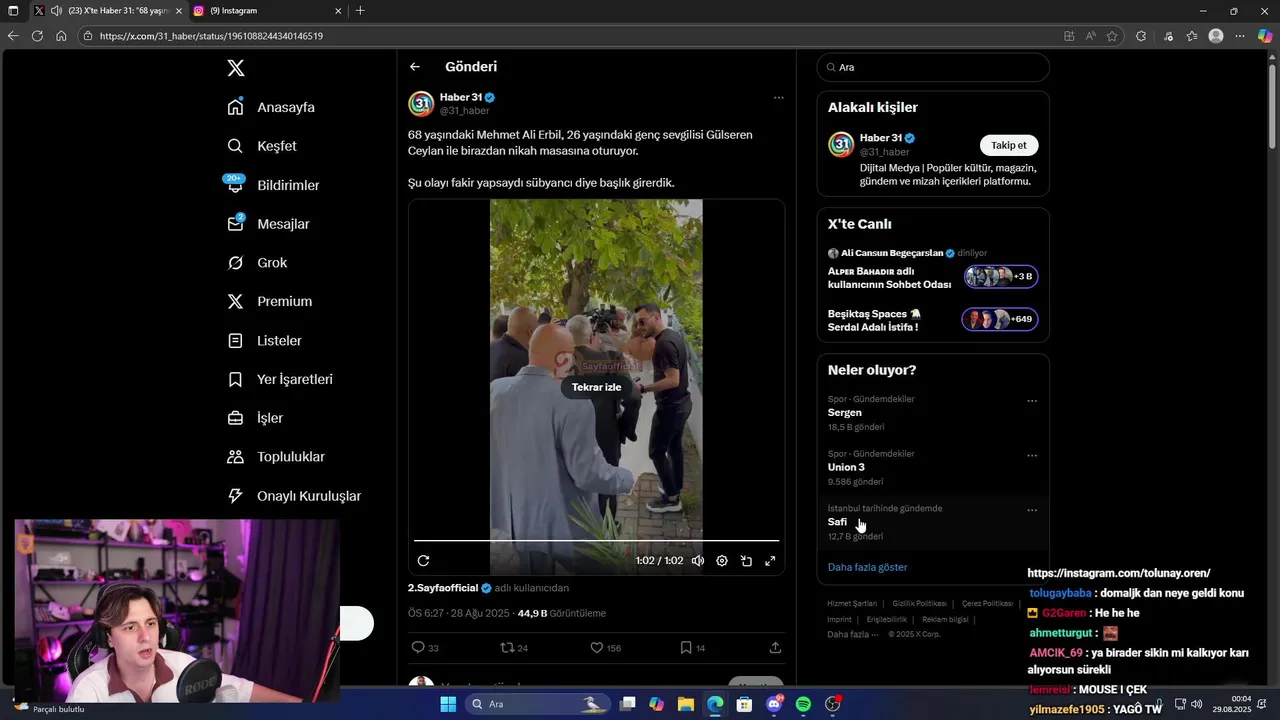Open the Gizlilik Politikası footer link
This screenshot has width=1280, height=720.
click(919, 604)
